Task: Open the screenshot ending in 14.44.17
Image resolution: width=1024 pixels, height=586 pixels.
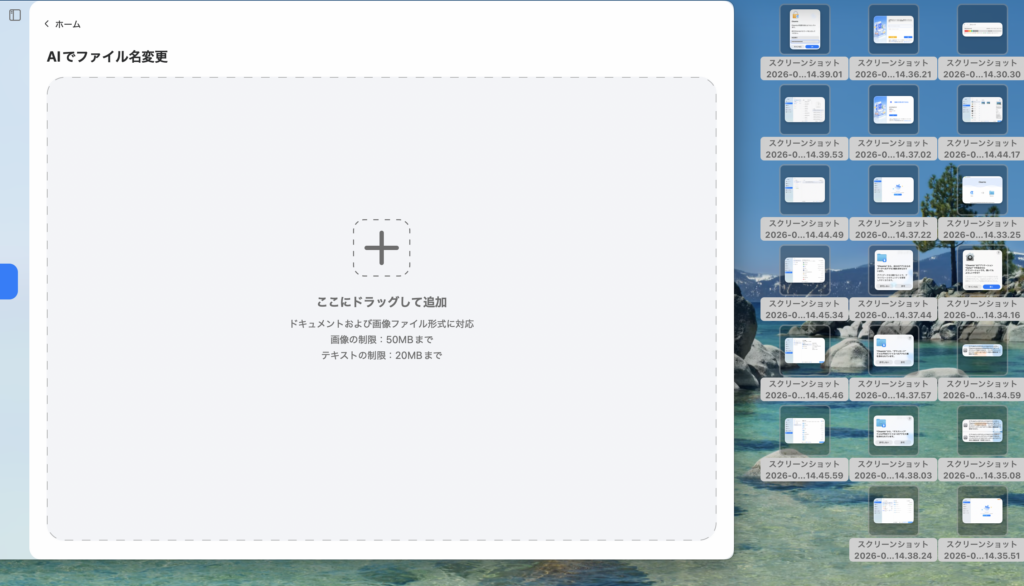Action: [981, 108]
